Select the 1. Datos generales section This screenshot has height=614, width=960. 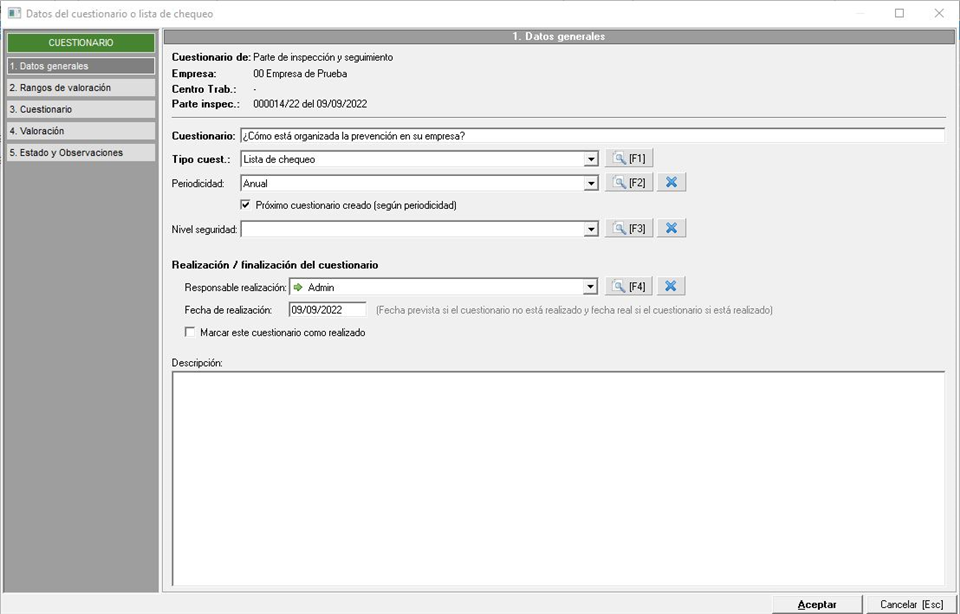click(x=81, y=66)
